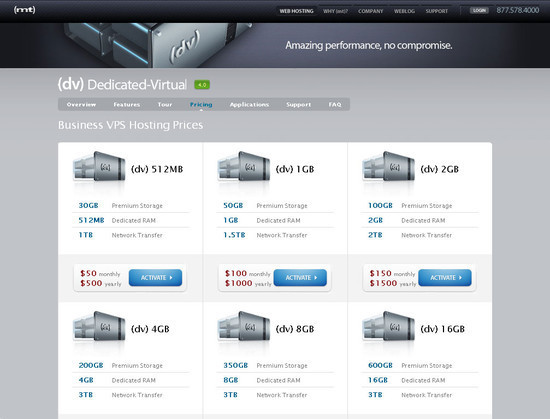Open SUPPORT in the top navigation
The image size is (550, 419).
(x=437, y=11)
